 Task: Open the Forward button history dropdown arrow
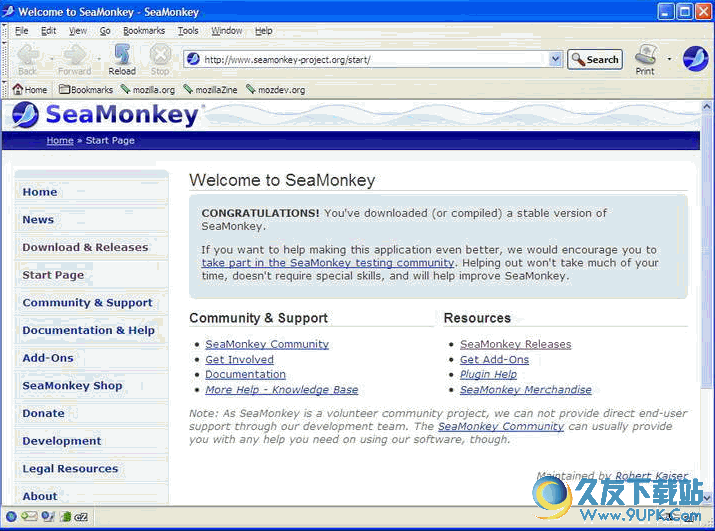[x=99, y=59]
